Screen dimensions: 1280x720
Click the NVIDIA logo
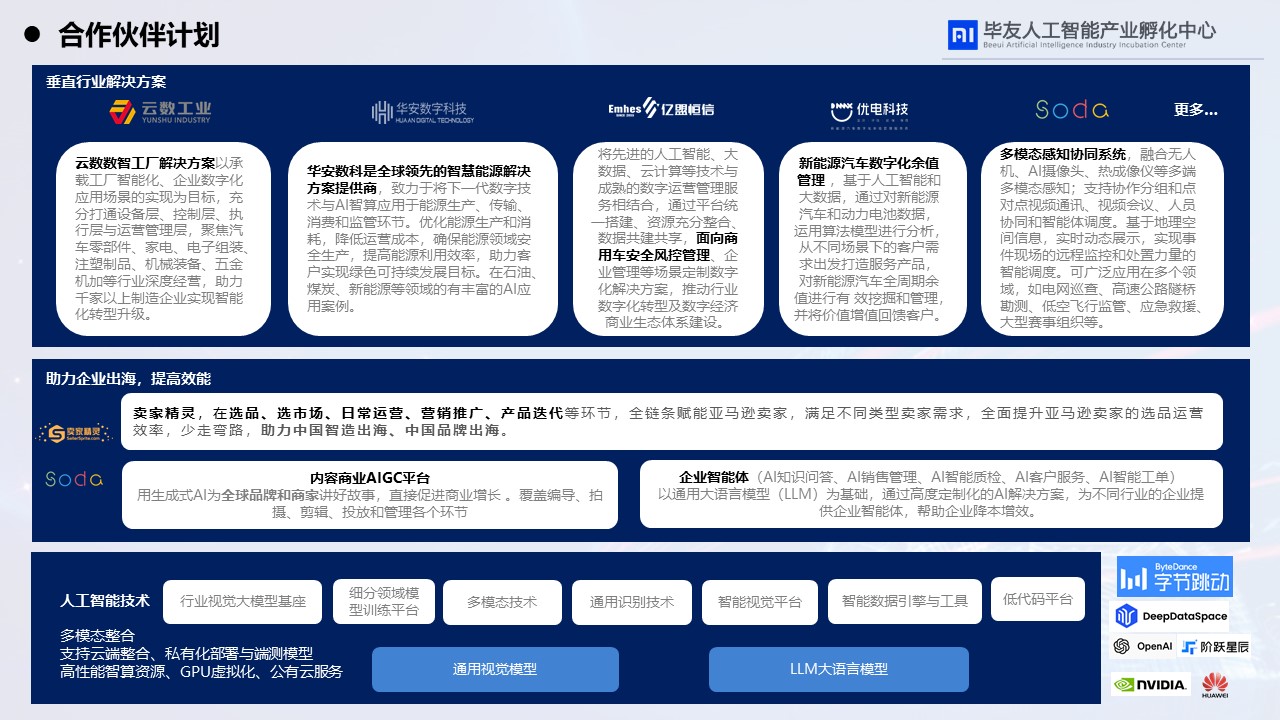click(x=1151, y=685)
